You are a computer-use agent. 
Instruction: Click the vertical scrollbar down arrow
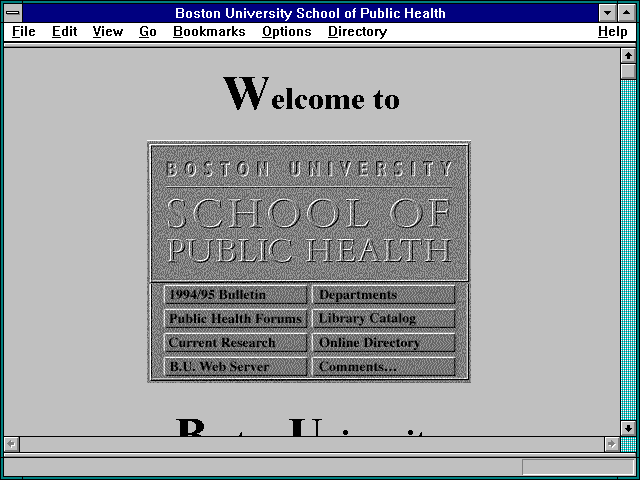point(628,428)
